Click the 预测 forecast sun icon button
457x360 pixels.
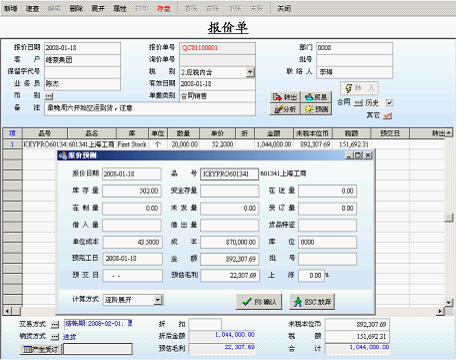tap(317, 109)
